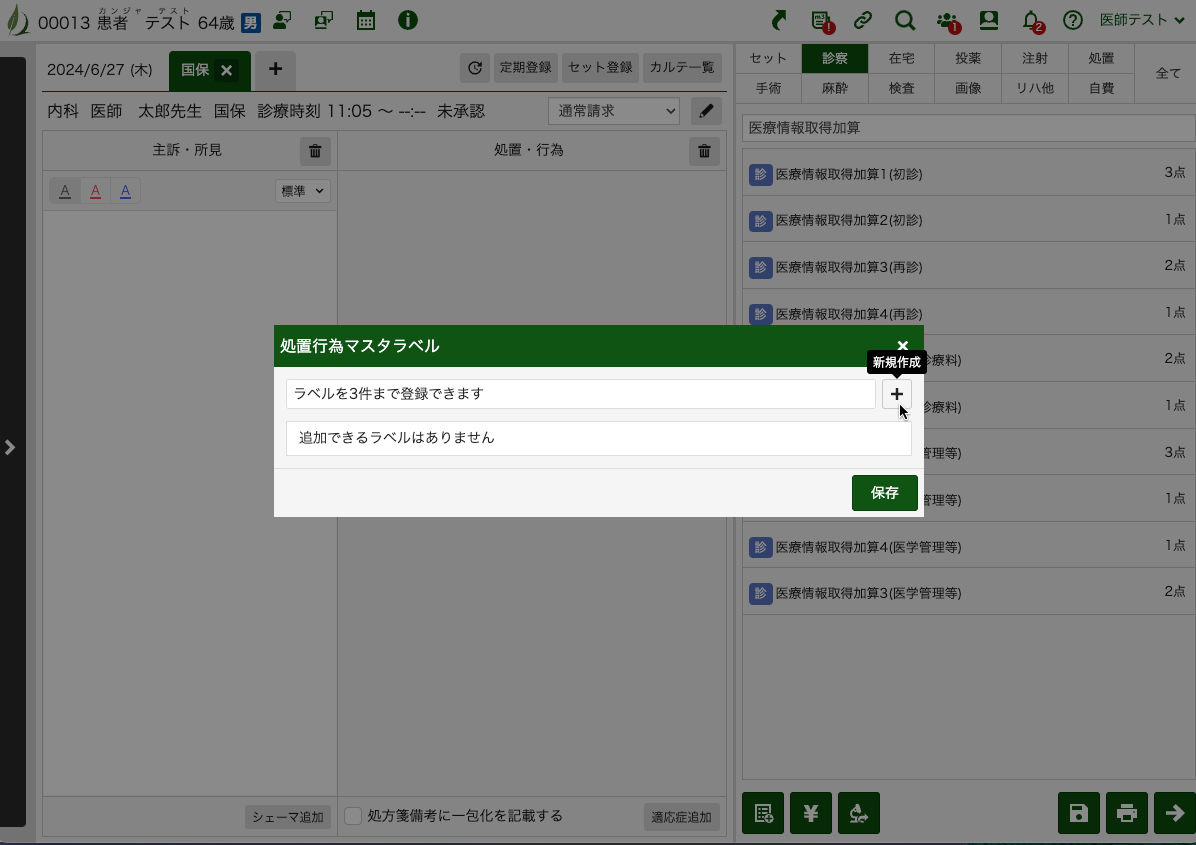Image resolution: width=1196 pixels, height=845 pixels.
Task: Click the yen billing icon button
Action: pyautogui.click(x=811, y=813)
